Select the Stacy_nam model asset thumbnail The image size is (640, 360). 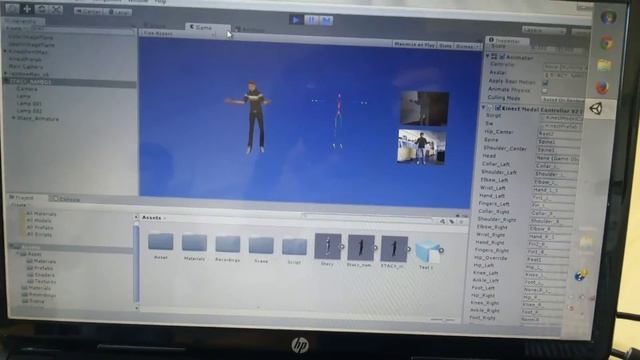click(361, 247)
